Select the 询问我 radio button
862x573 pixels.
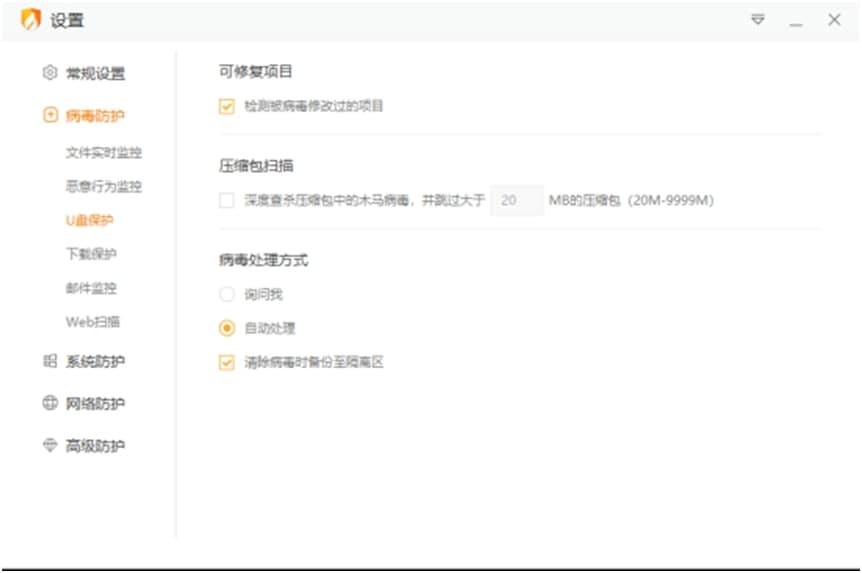(x=226, y=294)
